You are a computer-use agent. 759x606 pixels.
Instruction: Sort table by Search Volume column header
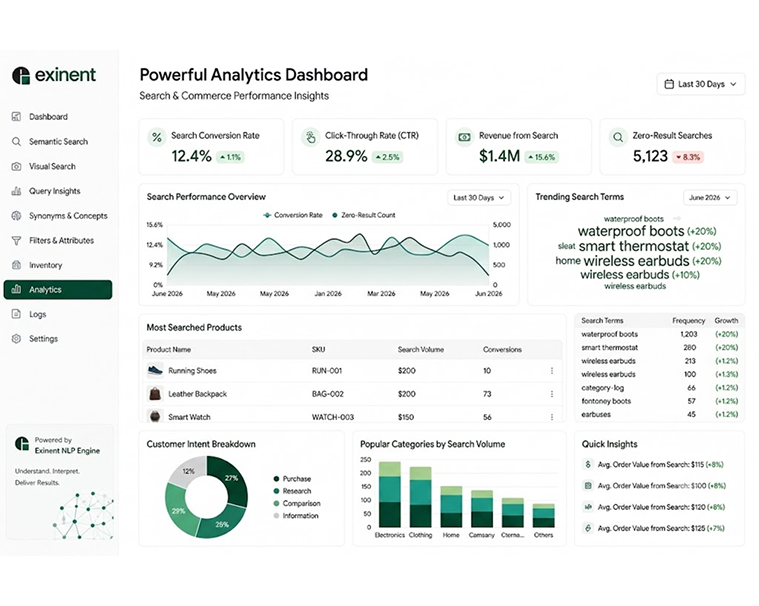[x=421, y=349]
